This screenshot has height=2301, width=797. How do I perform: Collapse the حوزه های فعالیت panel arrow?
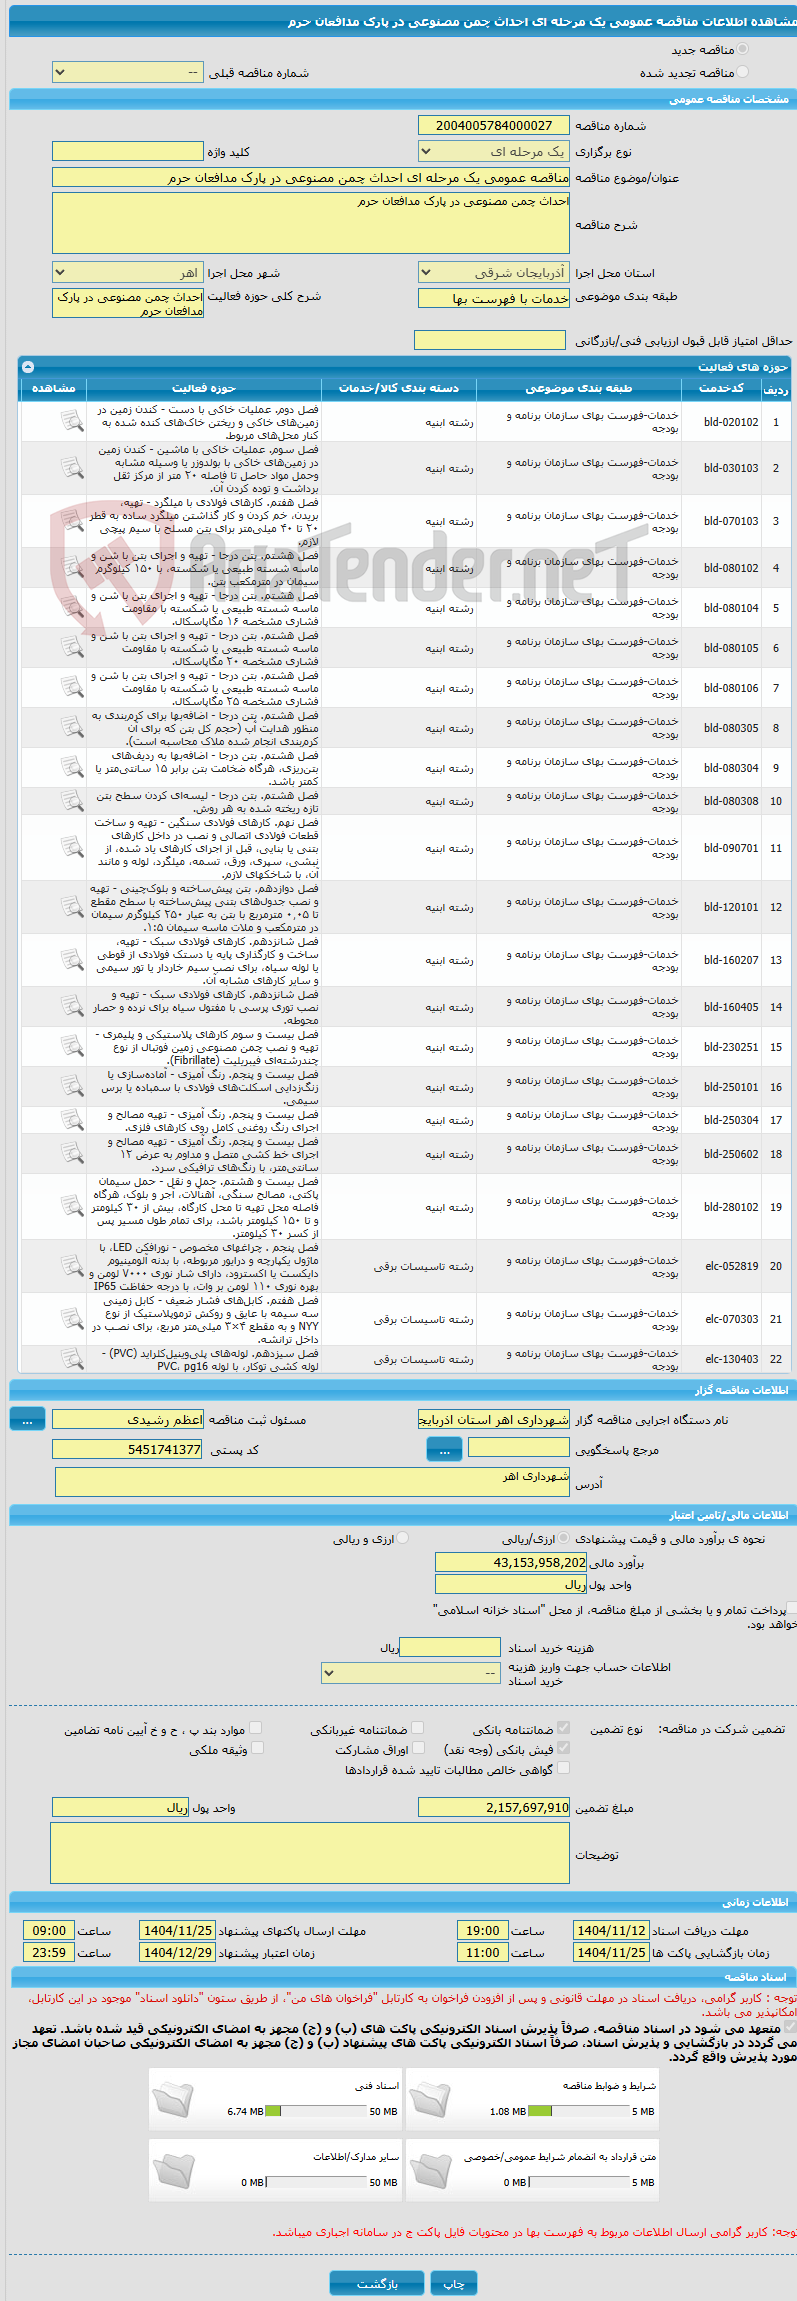coord(28,367)
